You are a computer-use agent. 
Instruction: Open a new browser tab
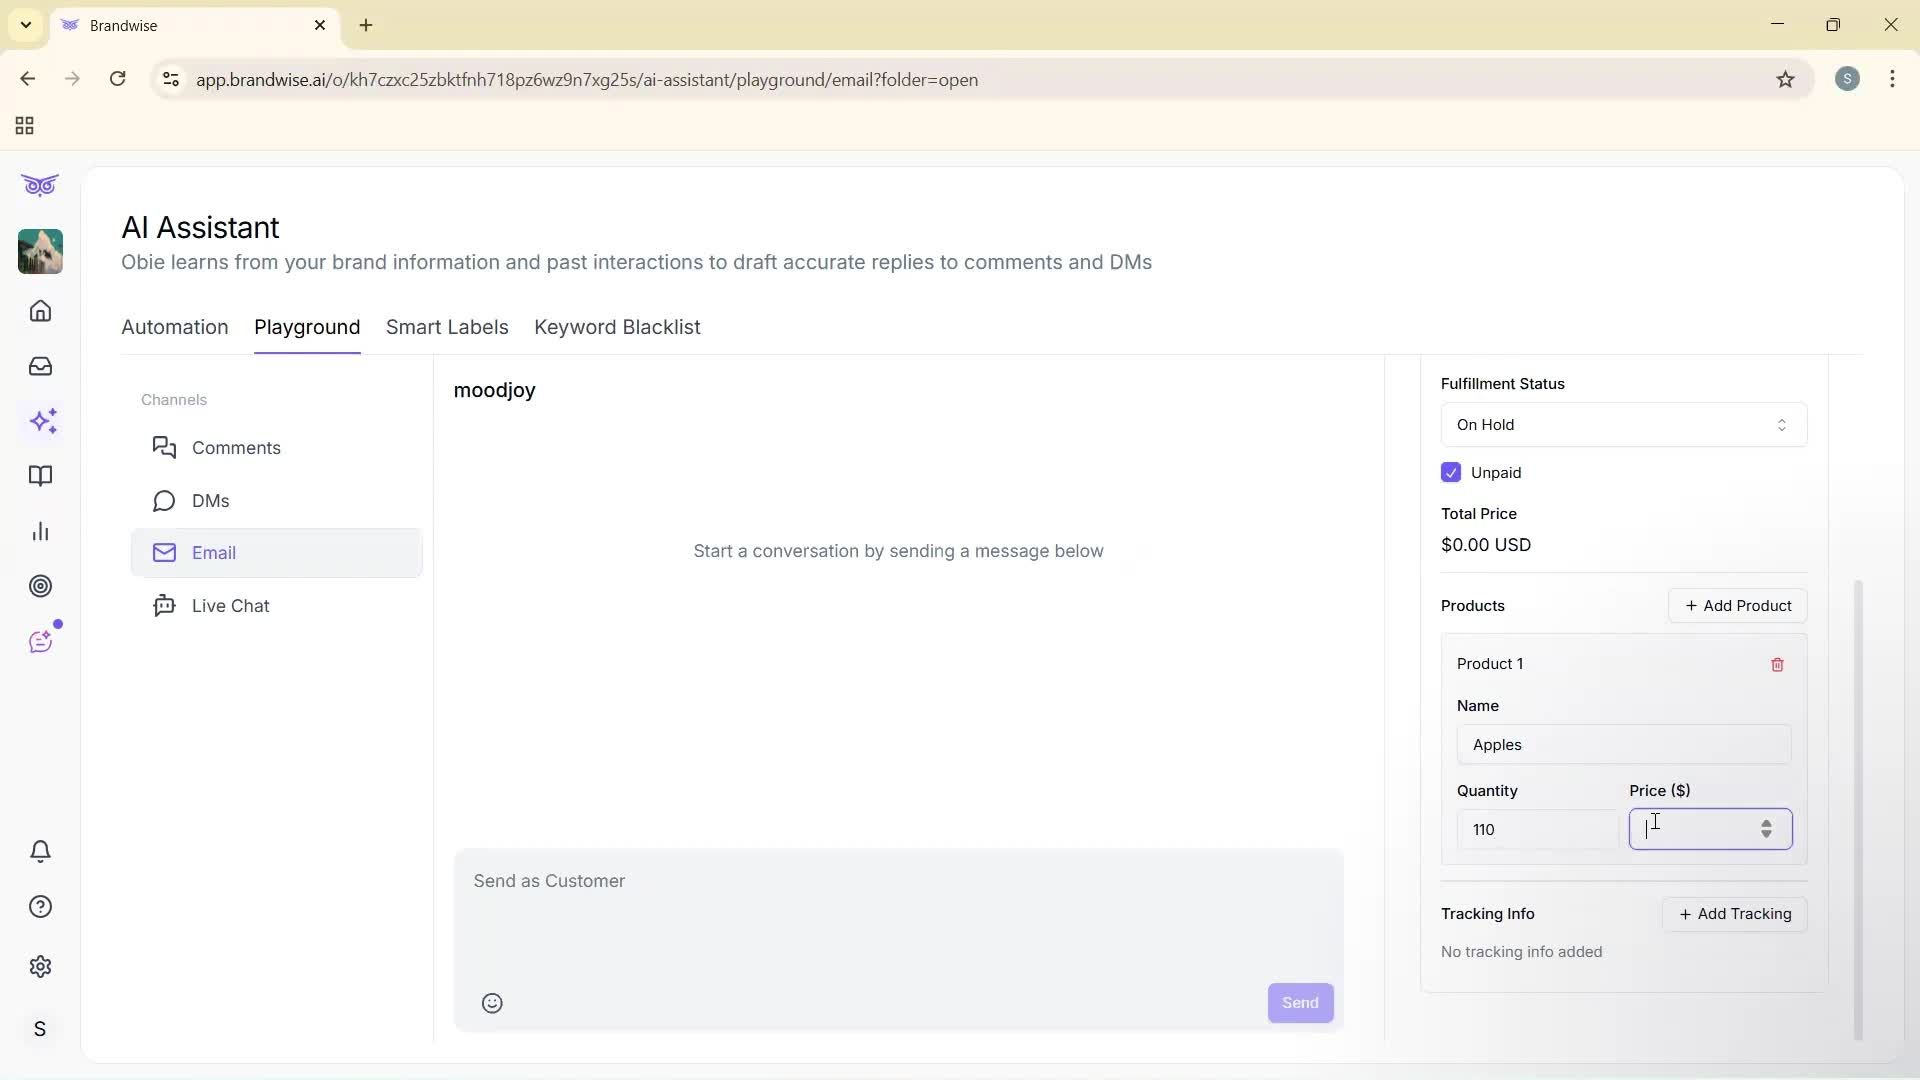[x=365, y=25]
